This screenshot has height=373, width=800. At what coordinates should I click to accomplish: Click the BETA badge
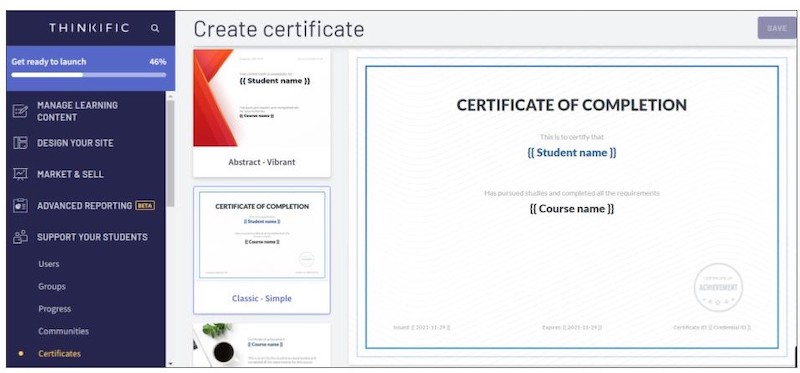coord(145,206)
